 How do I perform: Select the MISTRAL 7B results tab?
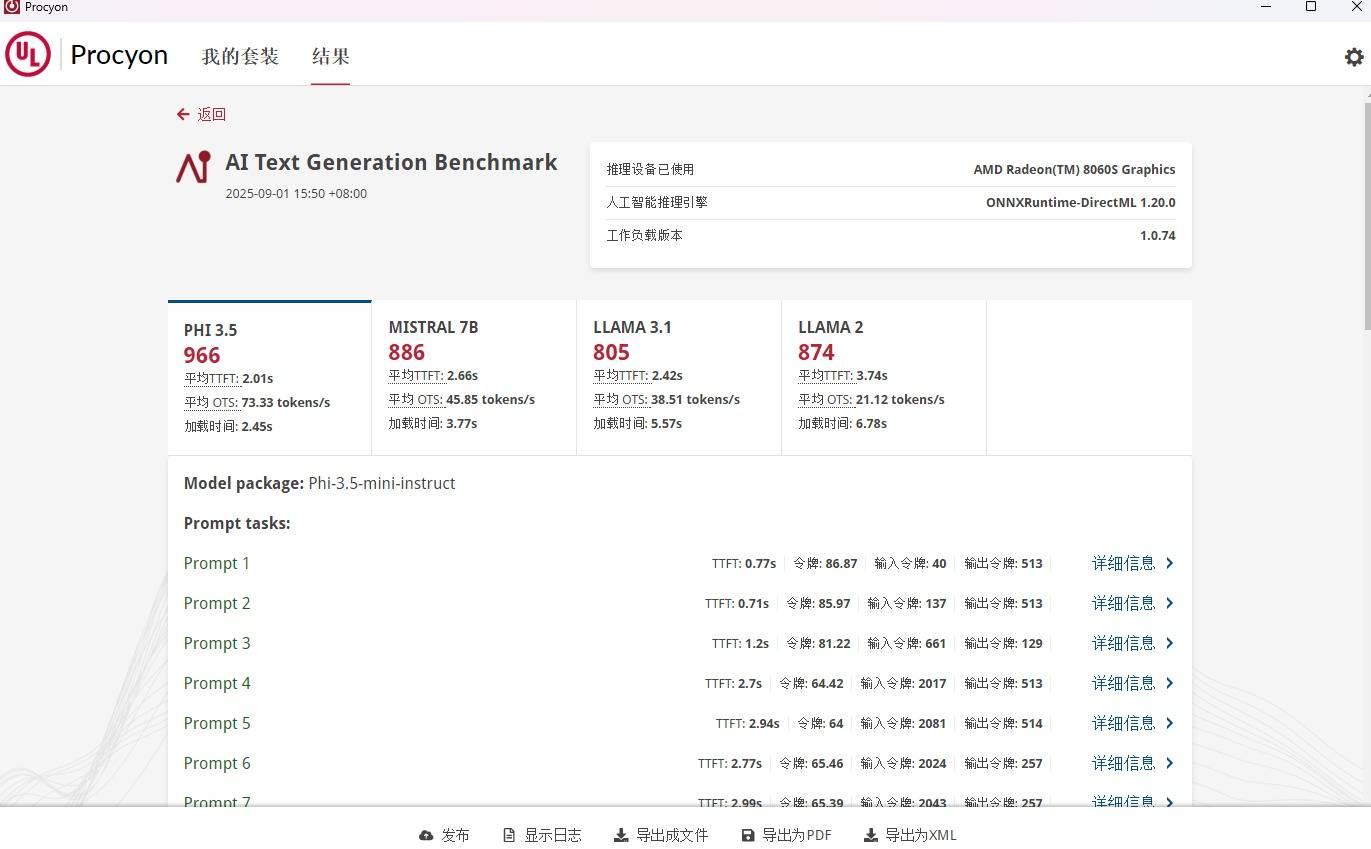coord(474,377)
